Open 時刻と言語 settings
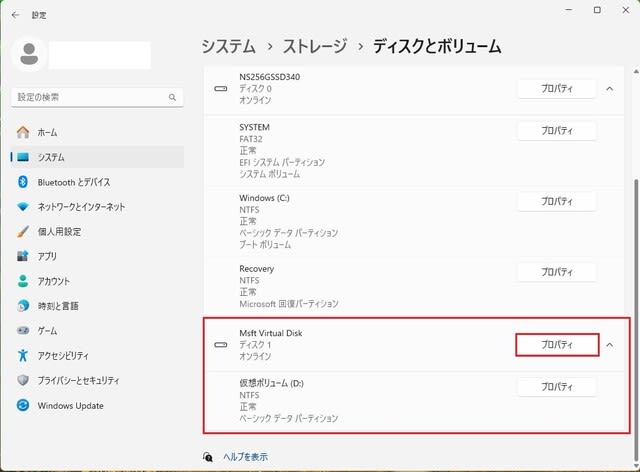Image resolution: width=640 pixels, height=472 pixels. click(98, 306)
